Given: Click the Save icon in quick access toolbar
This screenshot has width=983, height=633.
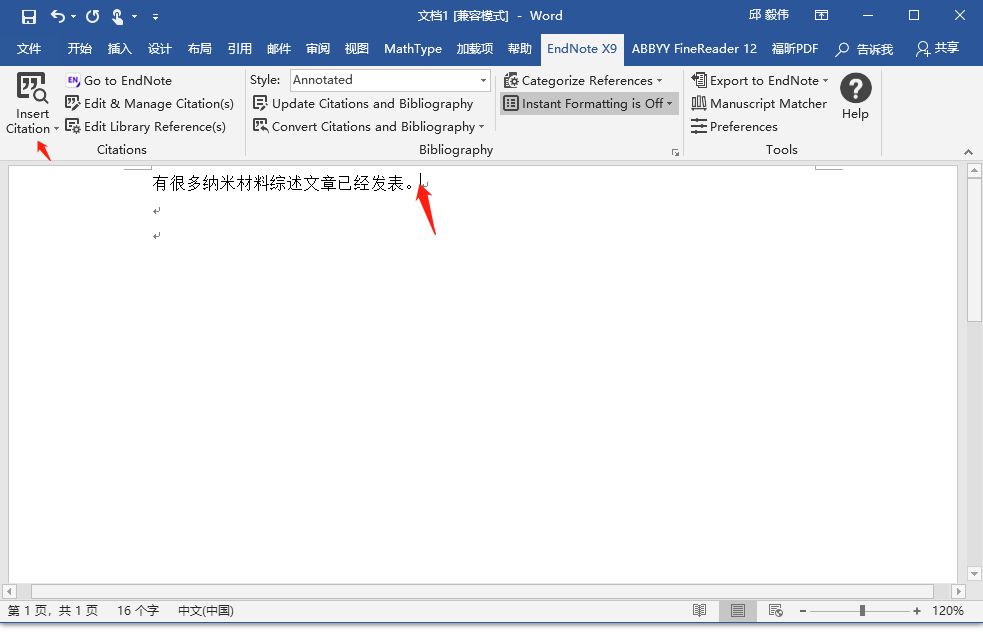Looking at the screenshot, I should 29,16.
